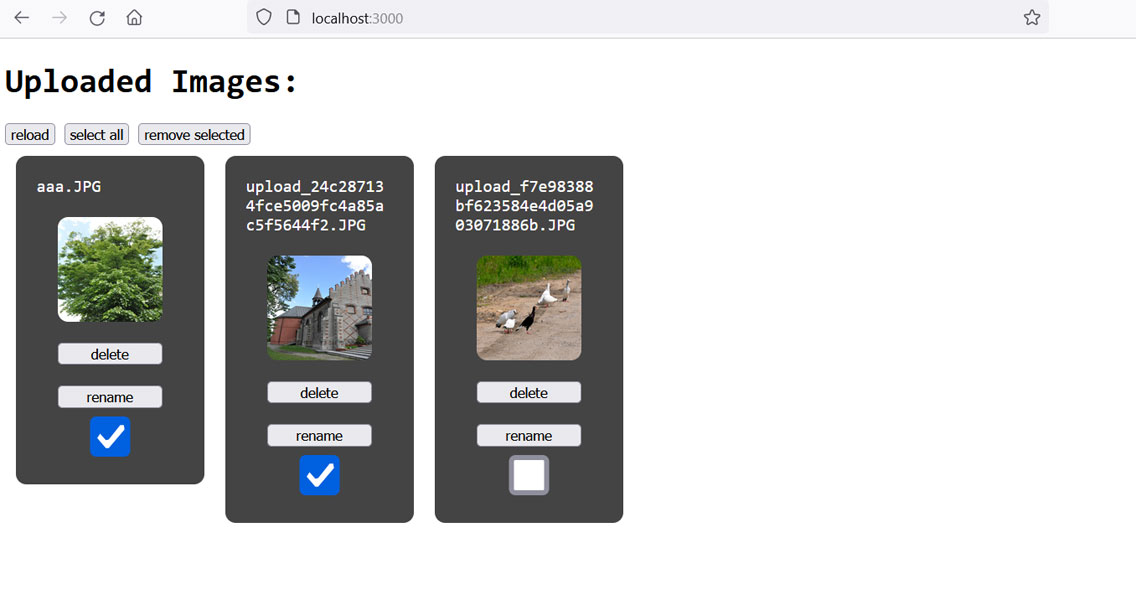This screenshot has width=1136, height=600.
Task: Open the chickens photo thumbnail
Action: tap(529, 308)
